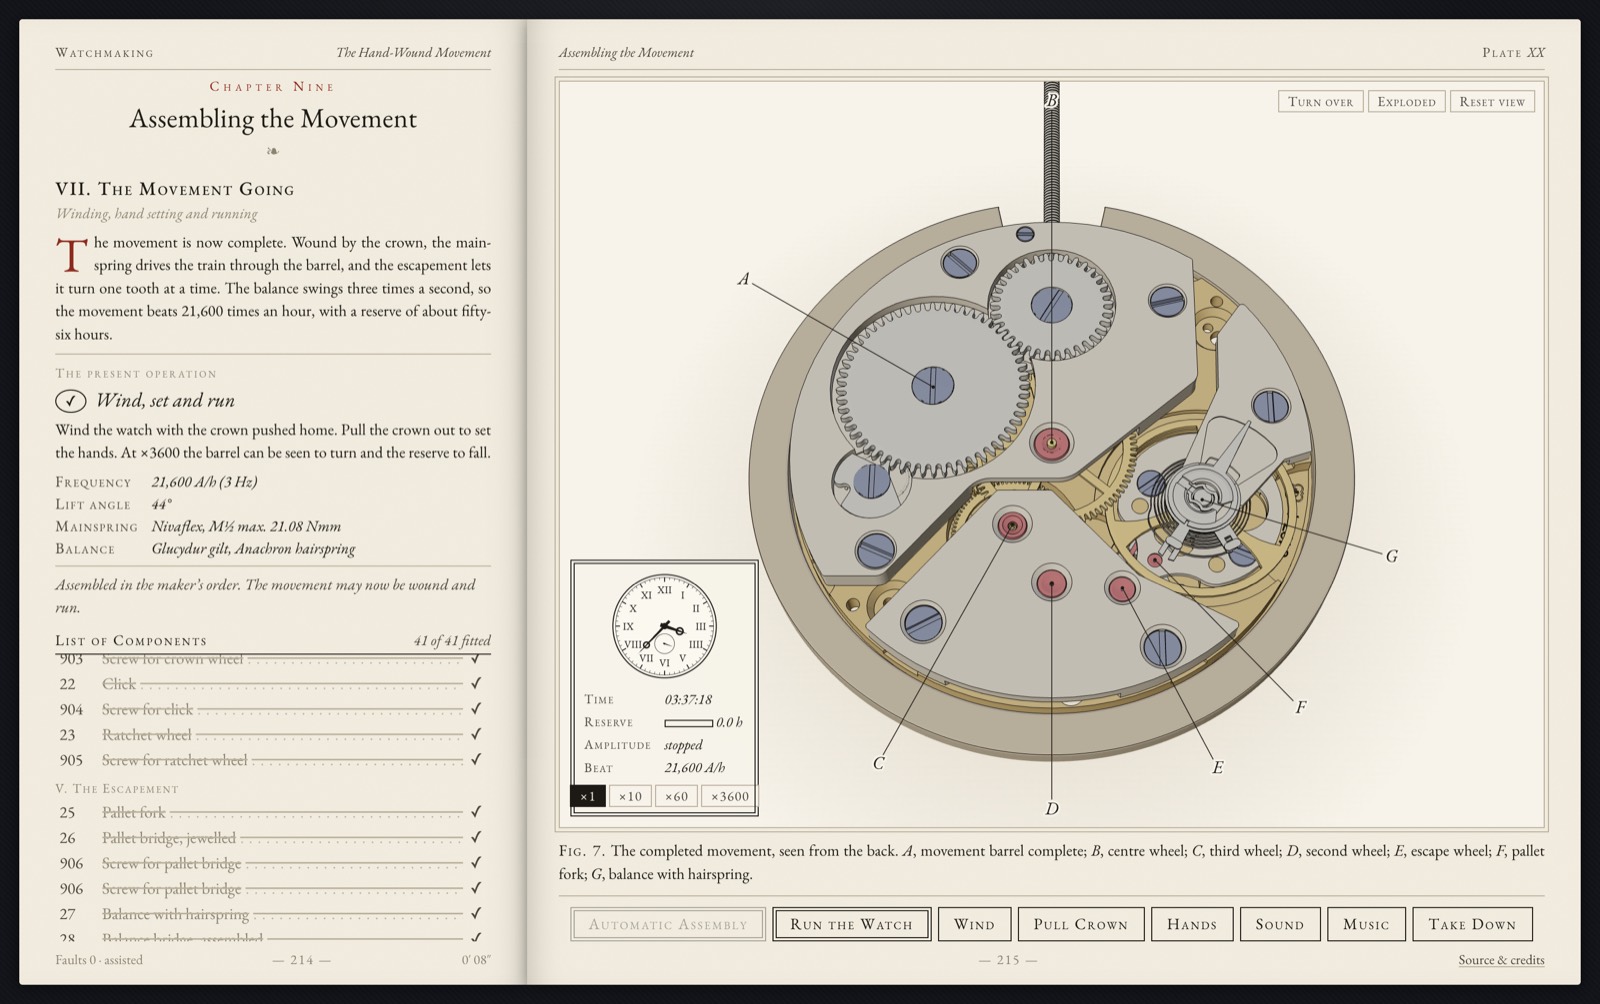This screenshot has height=1004, width=1600.
Task: Select the Click component row
Action: click(273, 684)
